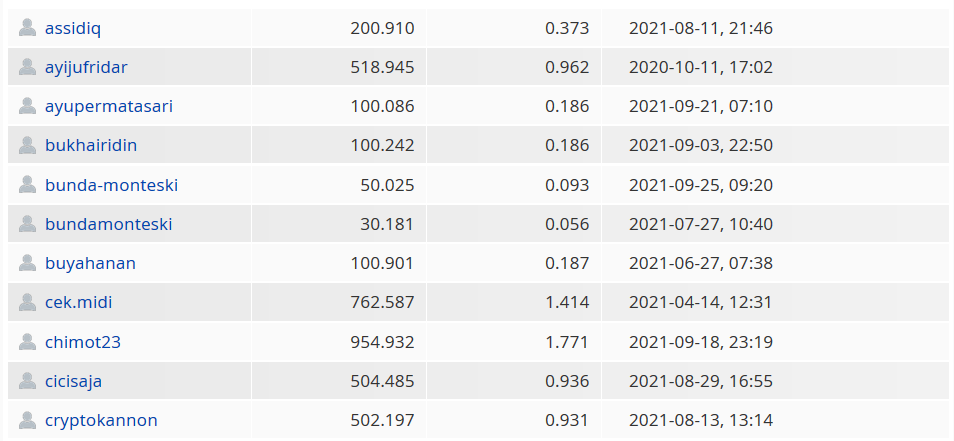954x441 pixels.
Task: Click the avatar icon beside bukhairidin
Action: 27,145
